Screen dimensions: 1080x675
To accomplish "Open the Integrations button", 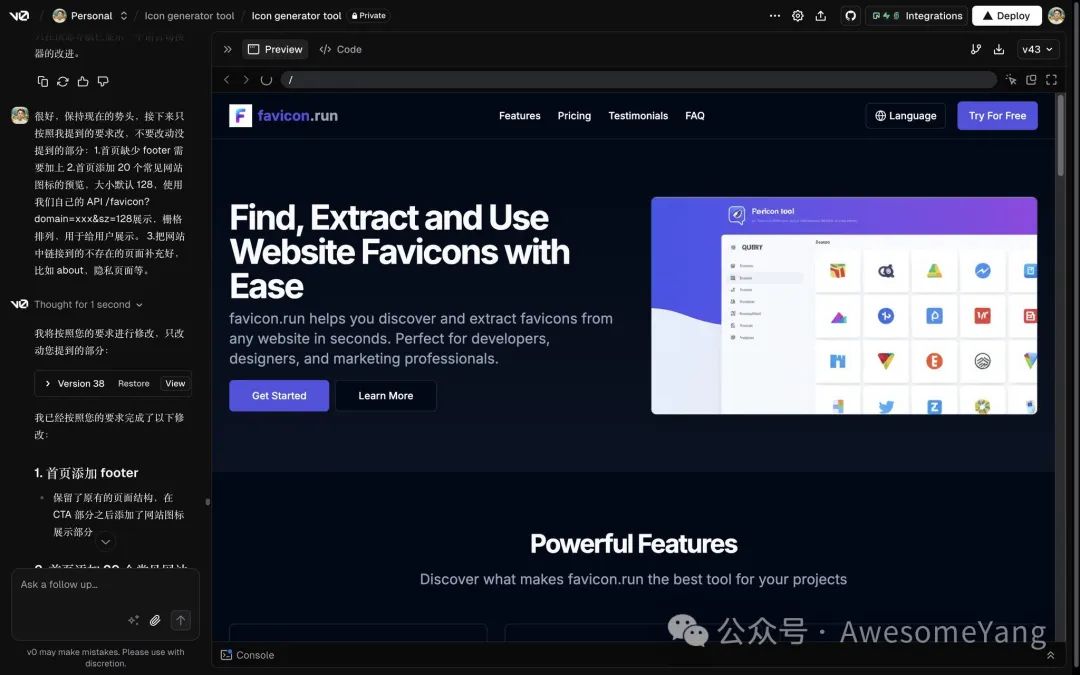I will click(x=917, y=15).
